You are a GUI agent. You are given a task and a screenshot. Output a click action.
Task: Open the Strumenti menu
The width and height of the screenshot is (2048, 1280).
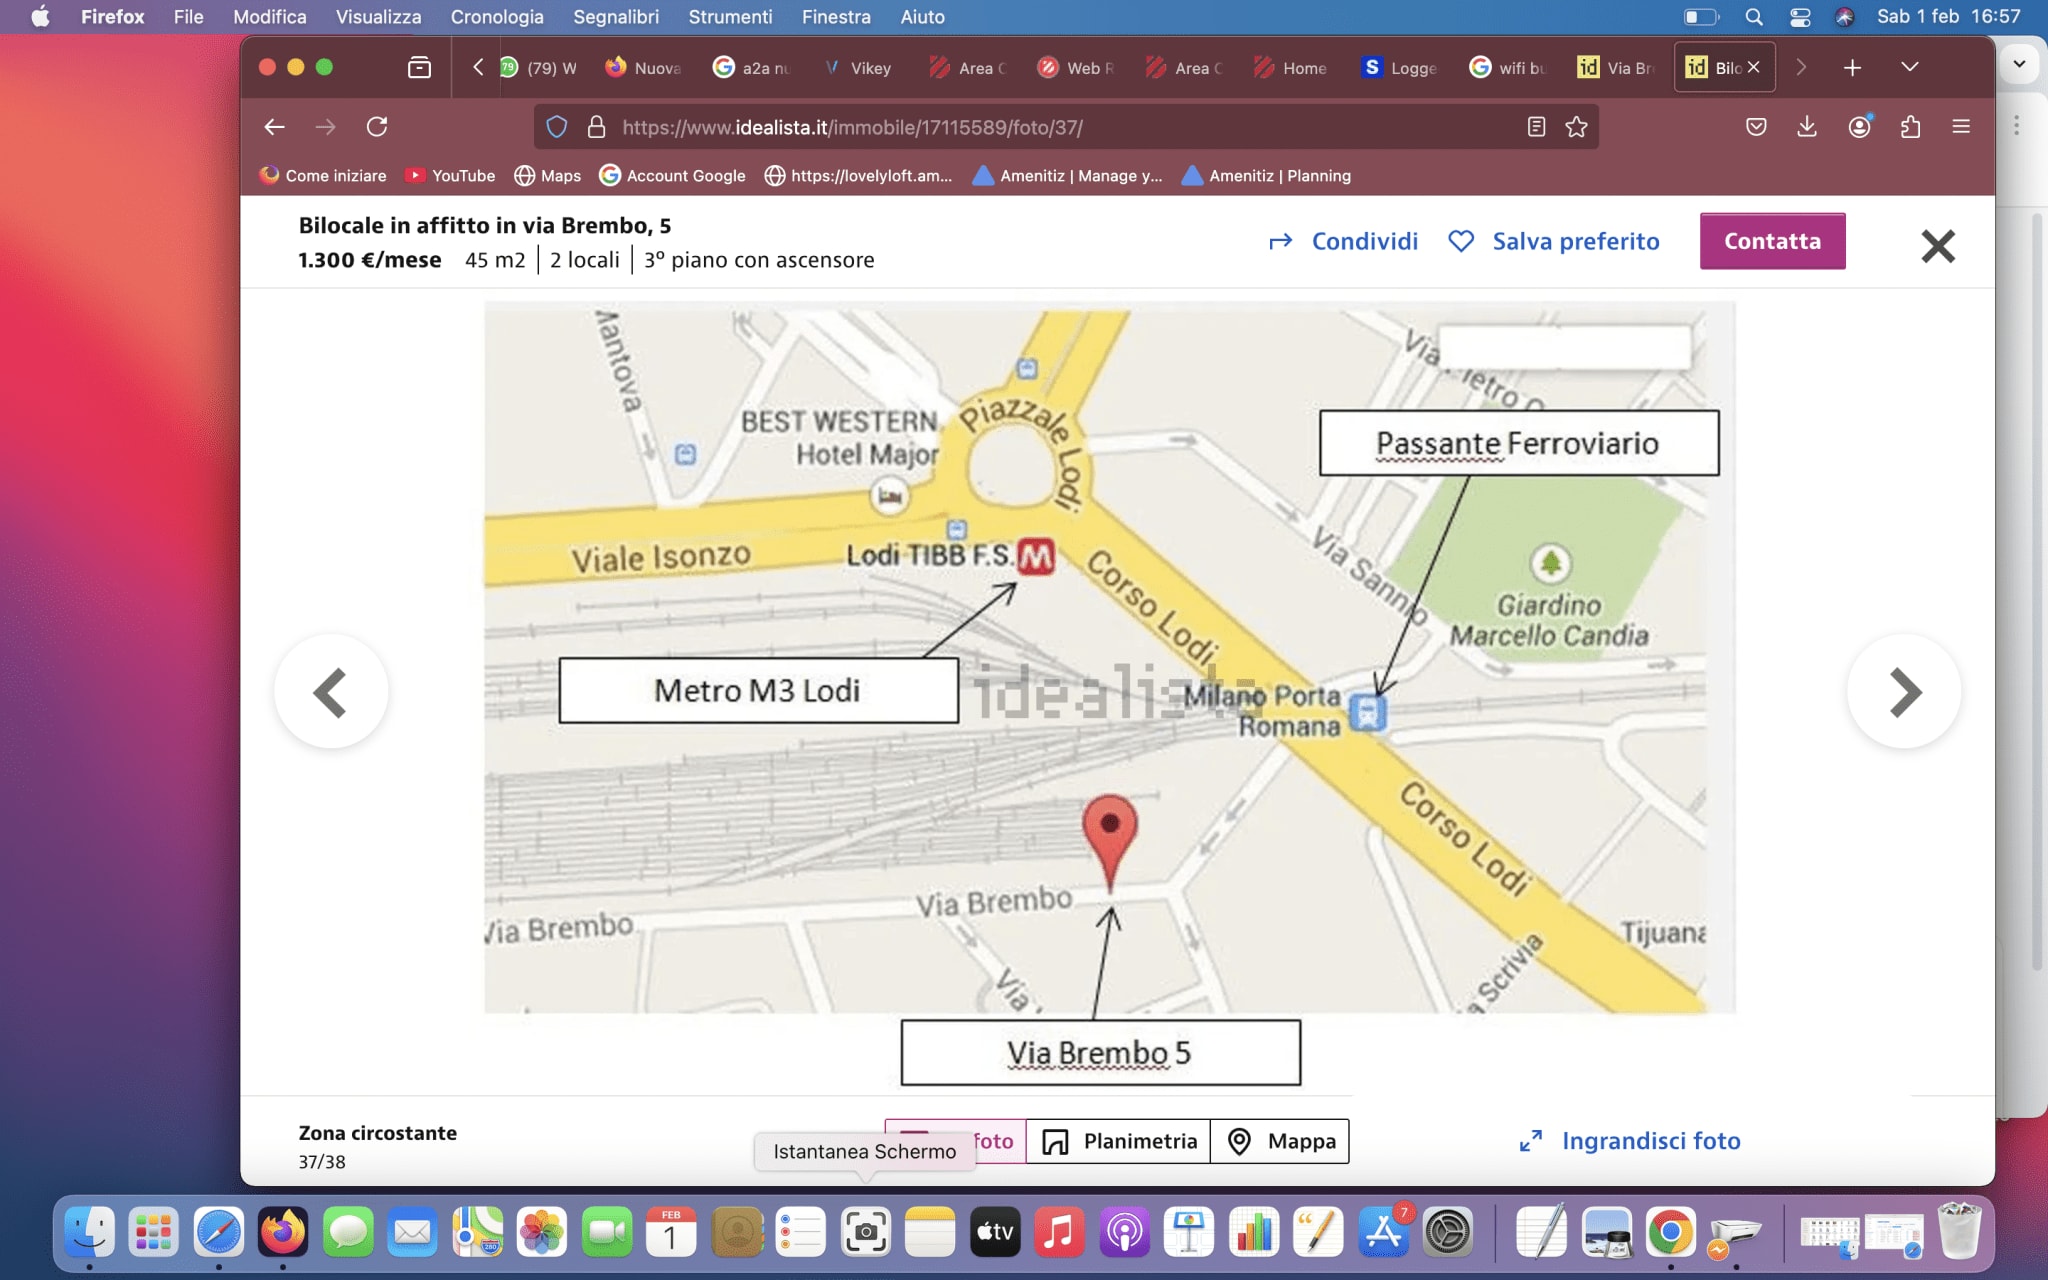pyautogui.click(x=730, y=17)
